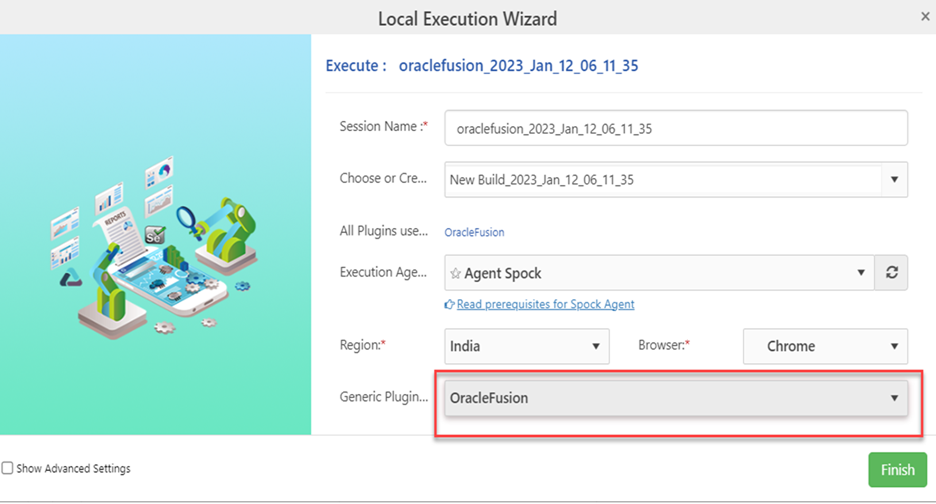Click the All Plugins use... label

(x=384, y=231)
